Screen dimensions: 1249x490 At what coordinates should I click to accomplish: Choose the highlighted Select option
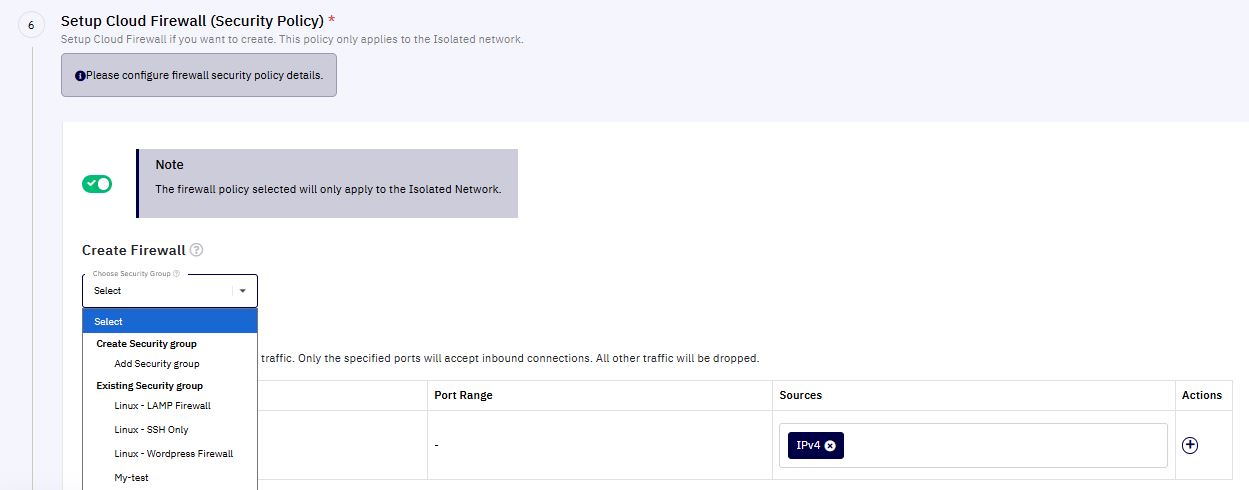[x=170, y=321]
